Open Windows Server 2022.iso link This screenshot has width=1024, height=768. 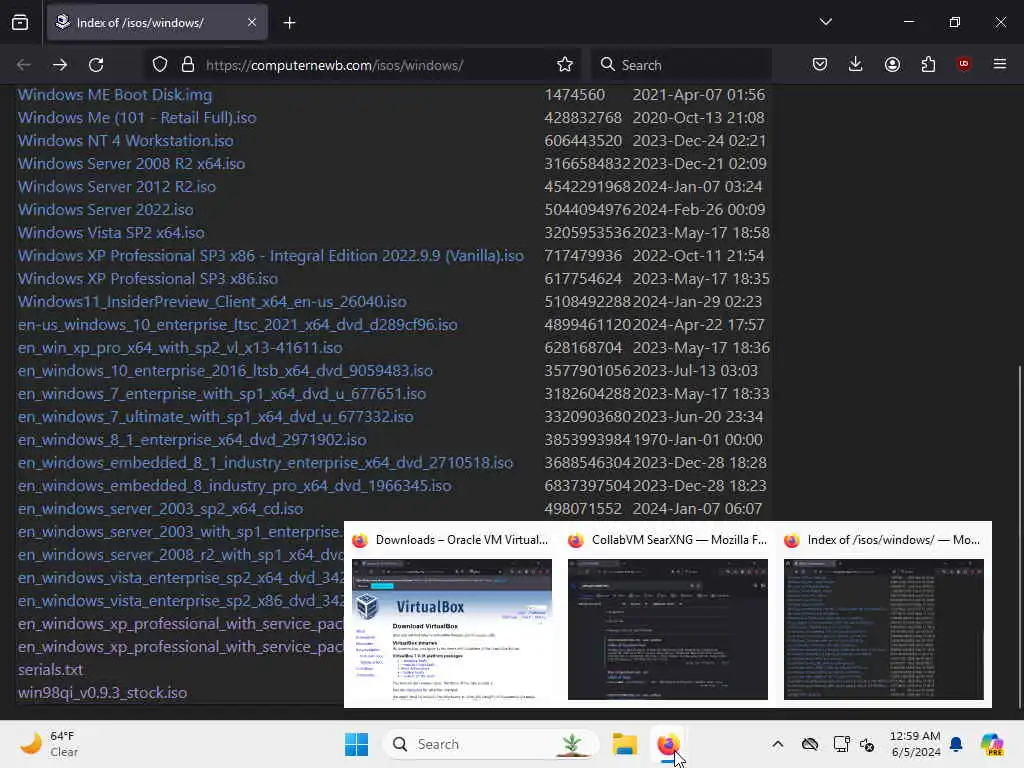(x=106, y=210)
